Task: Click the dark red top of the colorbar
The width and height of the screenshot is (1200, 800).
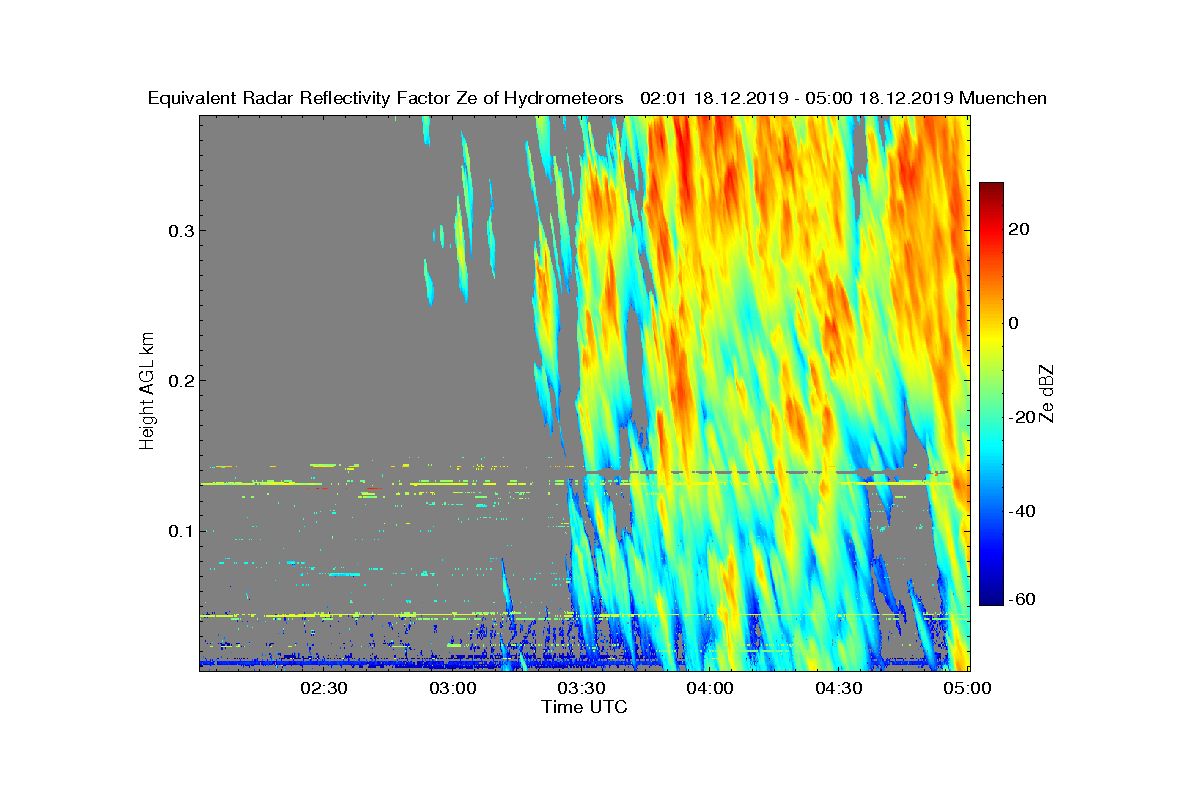Action: [x=991, y=188]
